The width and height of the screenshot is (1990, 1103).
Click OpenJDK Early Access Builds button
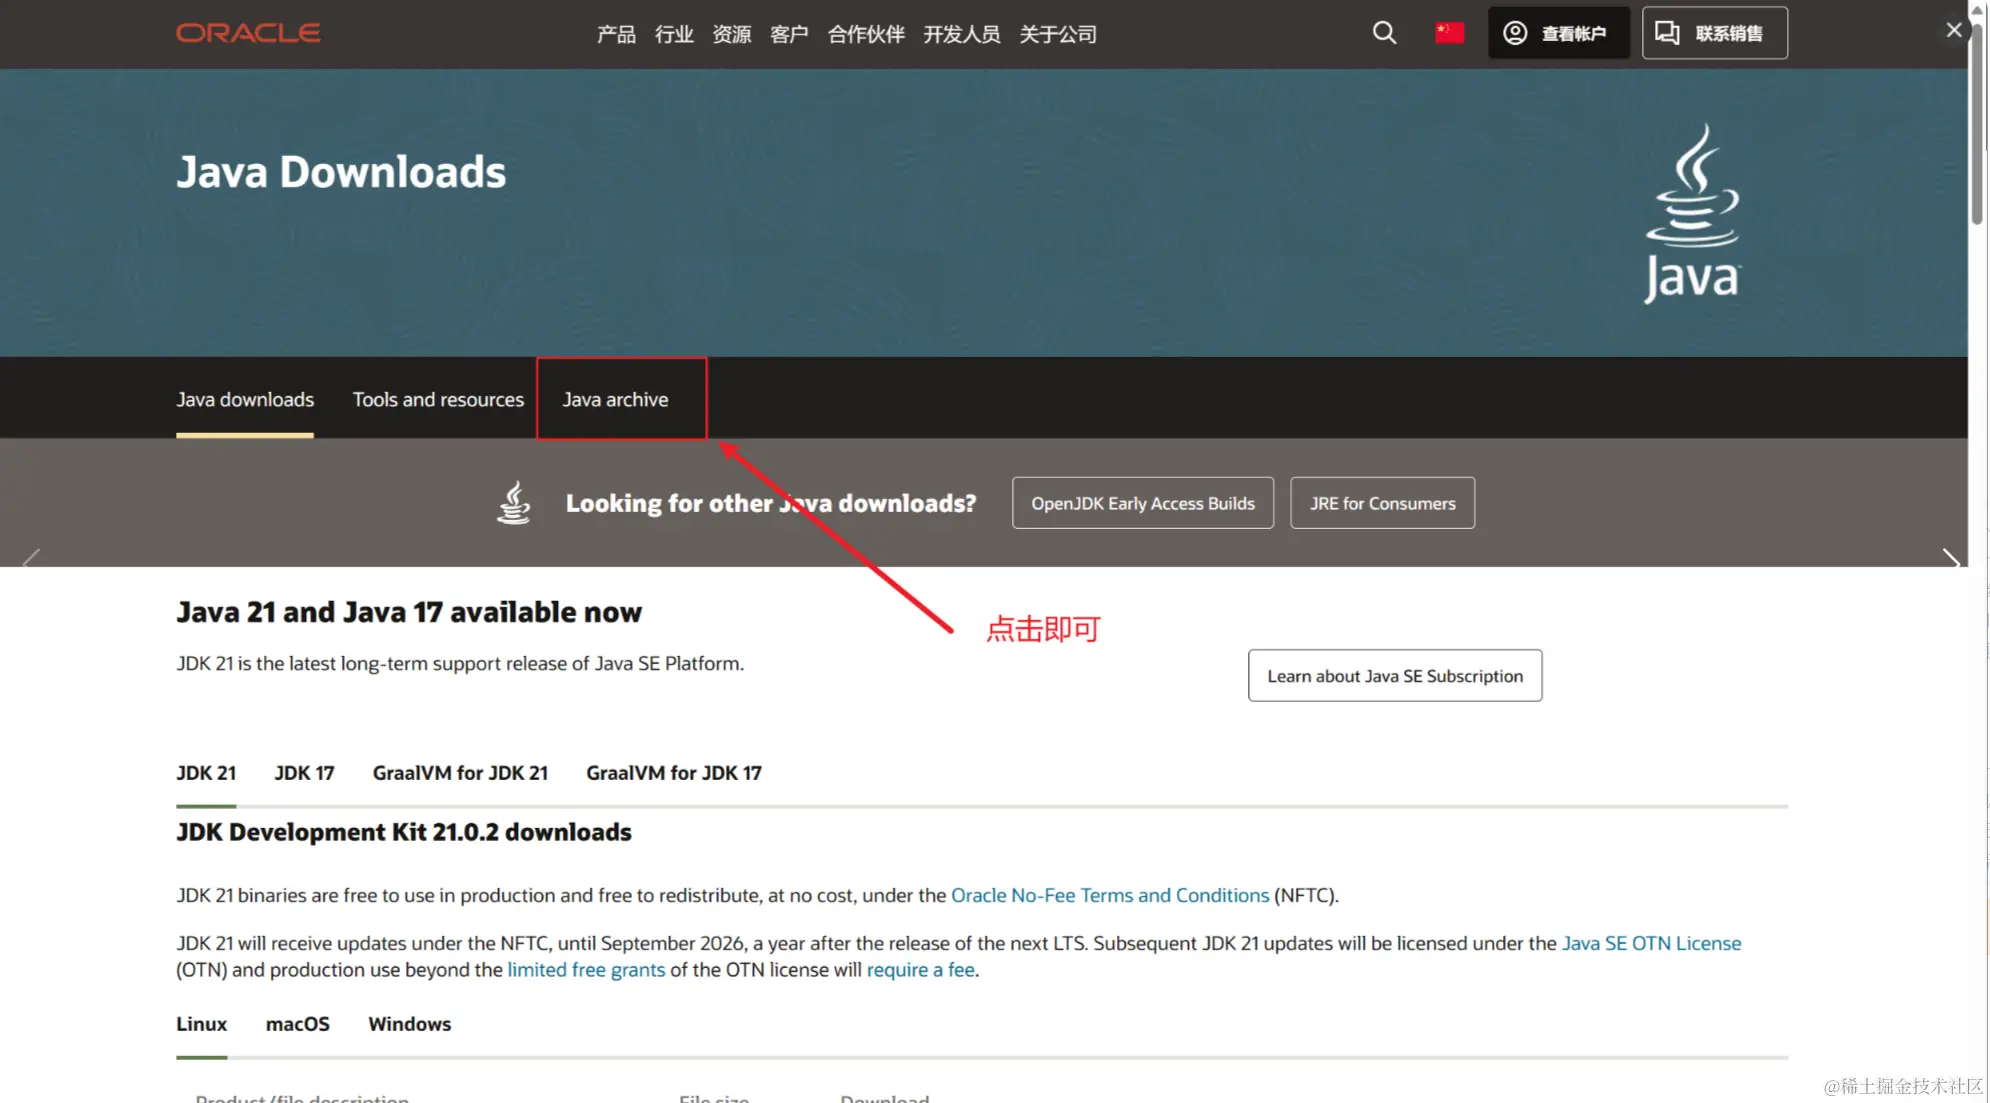click(1142, 503)
